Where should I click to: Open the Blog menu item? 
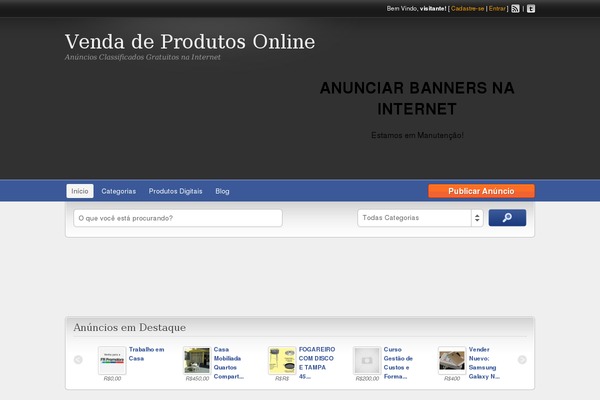coord(222,191)
